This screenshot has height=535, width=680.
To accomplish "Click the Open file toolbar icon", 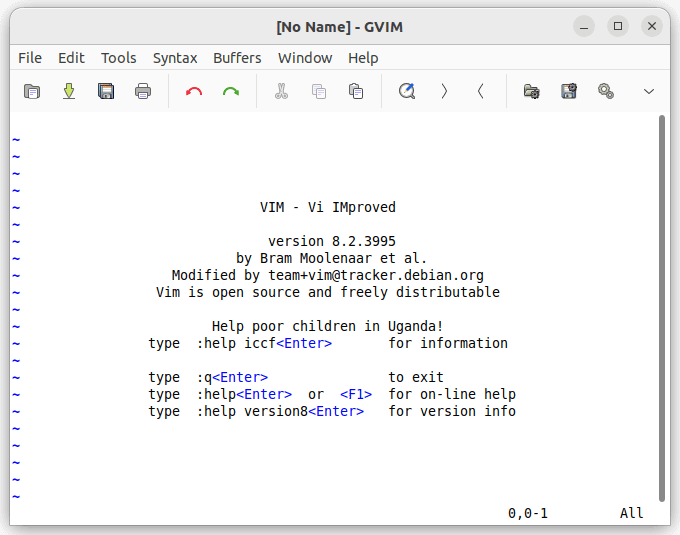I will (32, 91).
